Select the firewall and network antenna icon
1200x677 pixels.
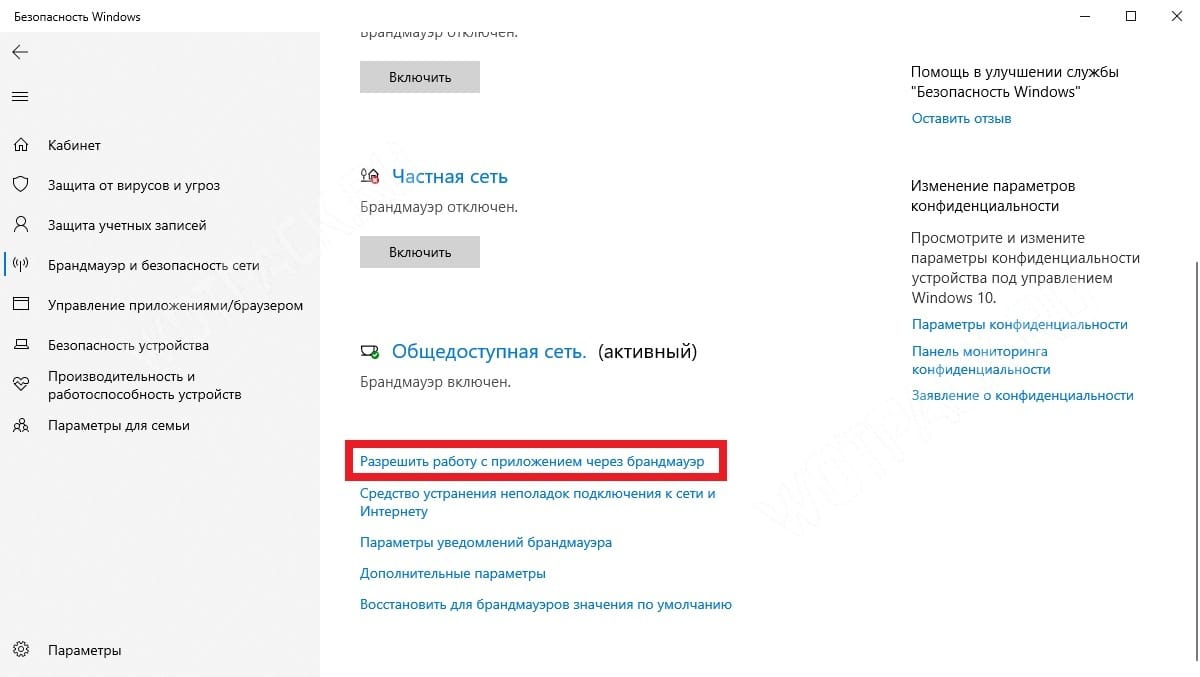click(x=20, y=265)
